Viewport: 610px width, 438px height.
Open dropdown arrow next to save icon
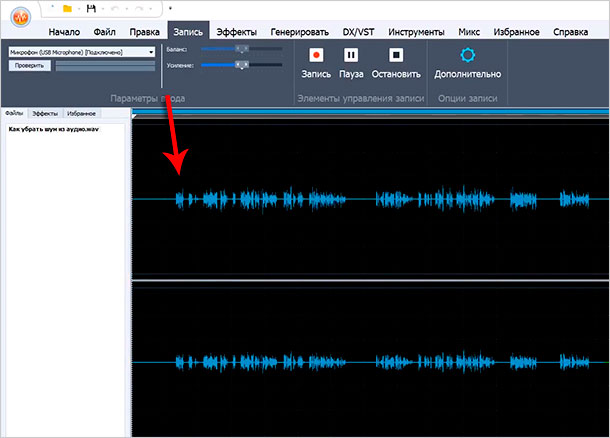click(103, 9)
